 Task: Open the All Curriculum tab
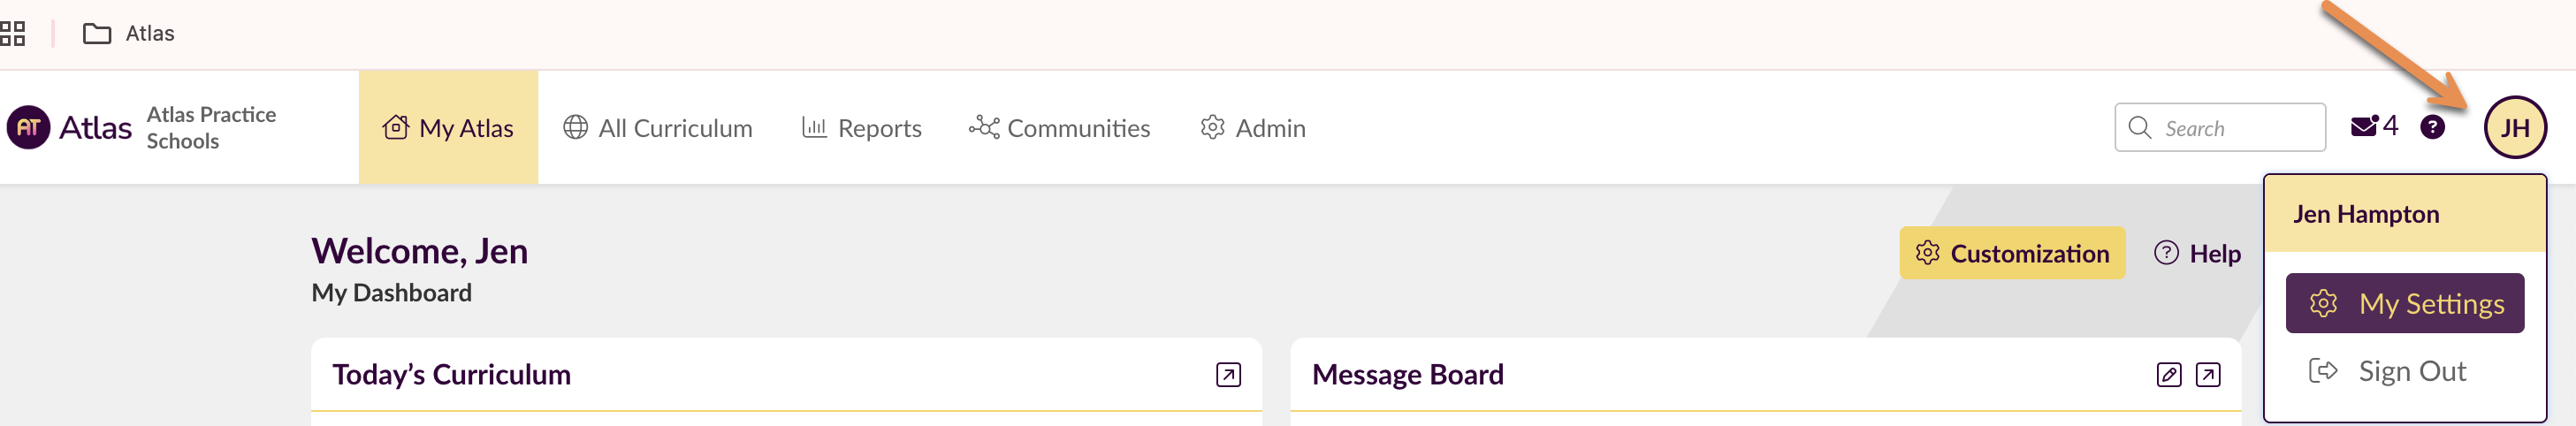click(657, 128)
